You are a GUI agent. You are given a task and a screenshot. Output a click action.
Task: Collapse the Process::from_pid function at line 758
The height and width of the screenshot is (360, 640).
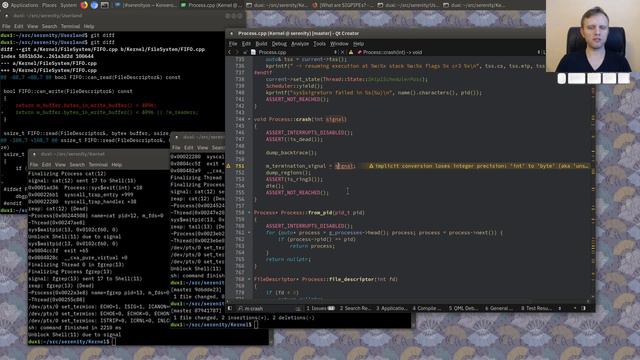tap(249, 213)
